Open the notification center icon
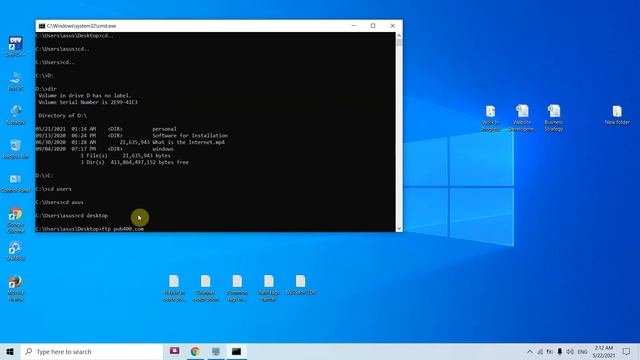Image resolution: width=640 pixels, height=360 pixels. click(x=627, y=351)
